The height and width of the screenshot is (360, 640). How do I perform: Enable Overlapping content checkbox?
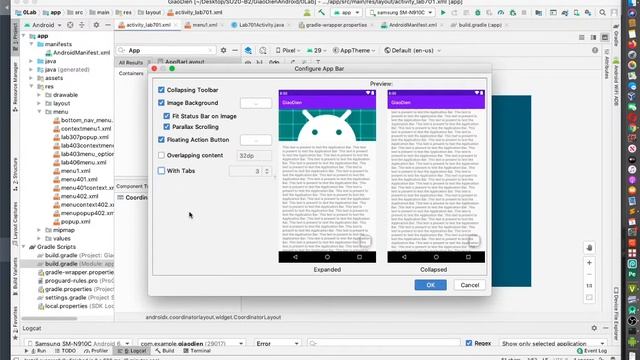[x=161, y=155]
